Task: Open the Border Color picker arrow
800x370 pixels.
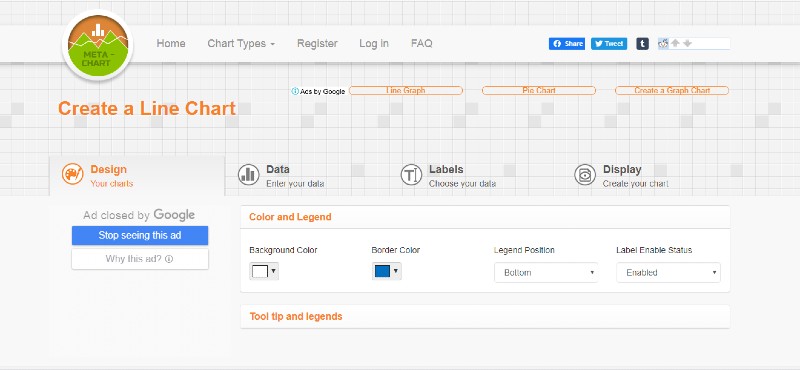Action: pyautogui.click(x=396, y=271)
